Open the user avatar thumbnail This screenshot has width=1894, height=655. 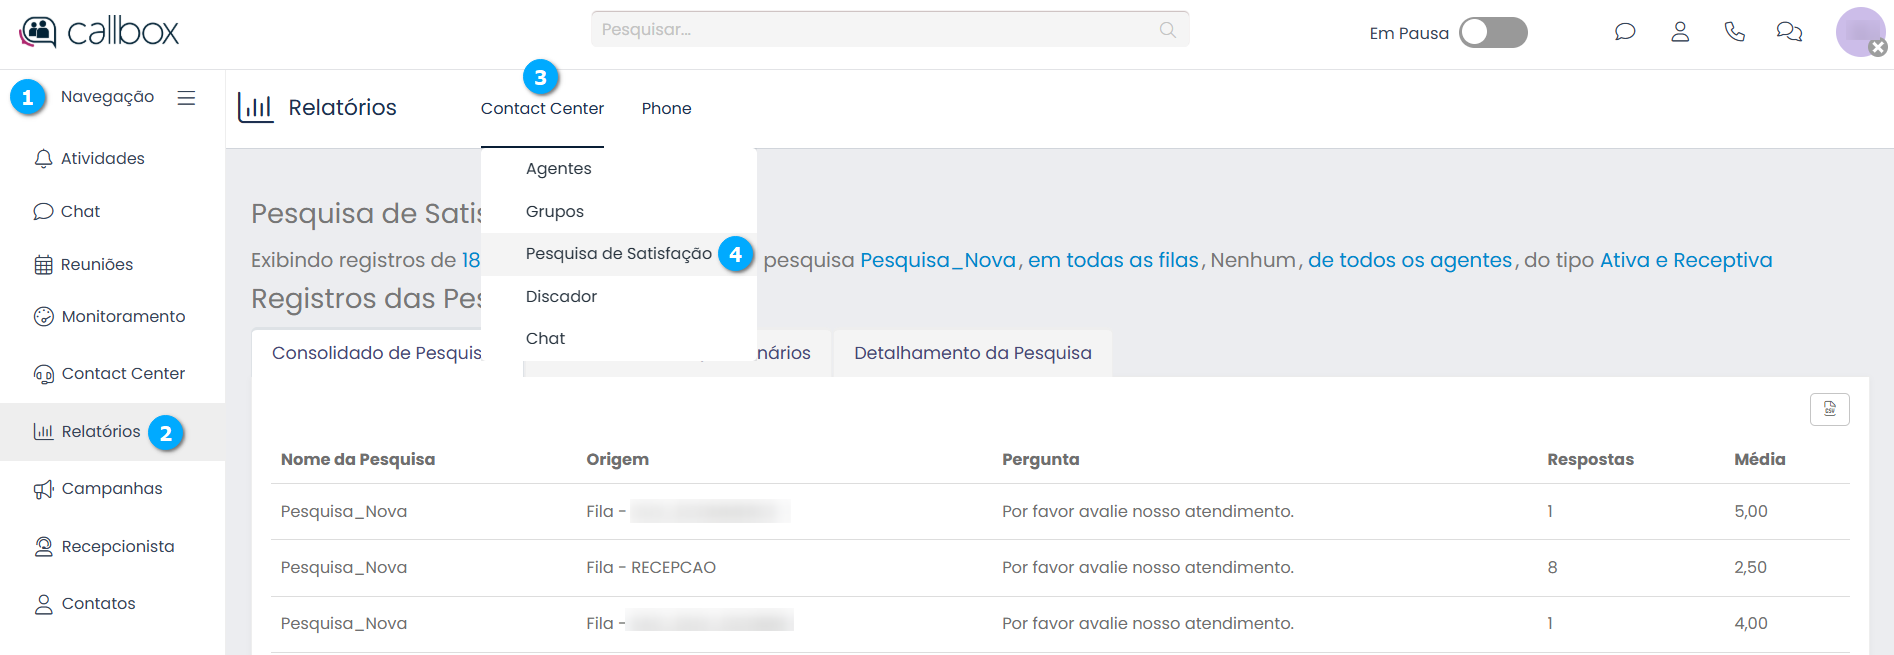(1859, 32)
